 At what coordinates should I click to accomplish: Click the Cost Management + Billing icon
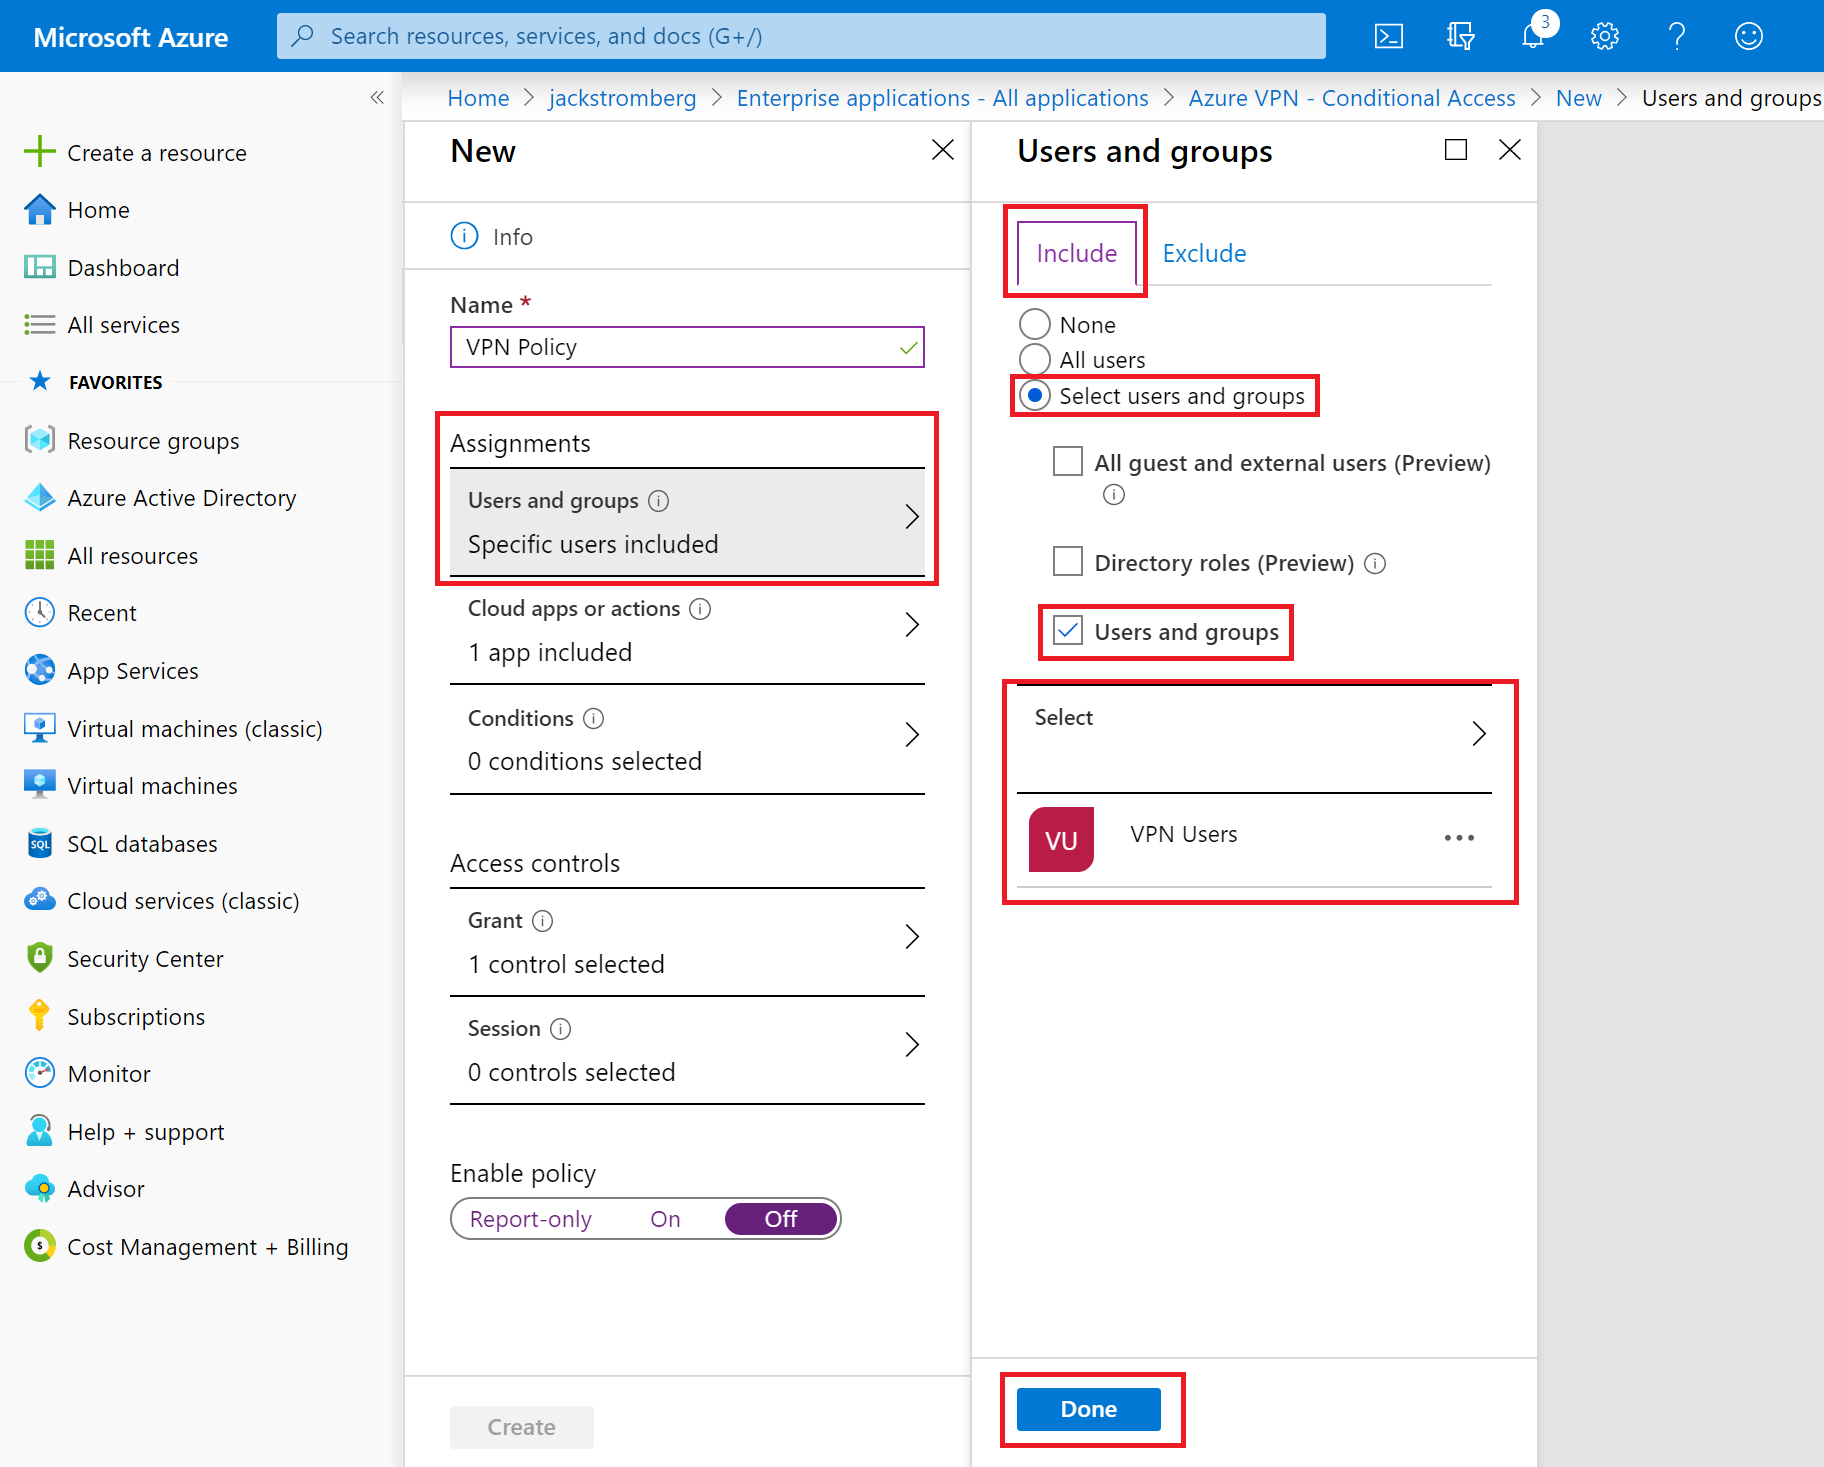[x=39, y=1246]
